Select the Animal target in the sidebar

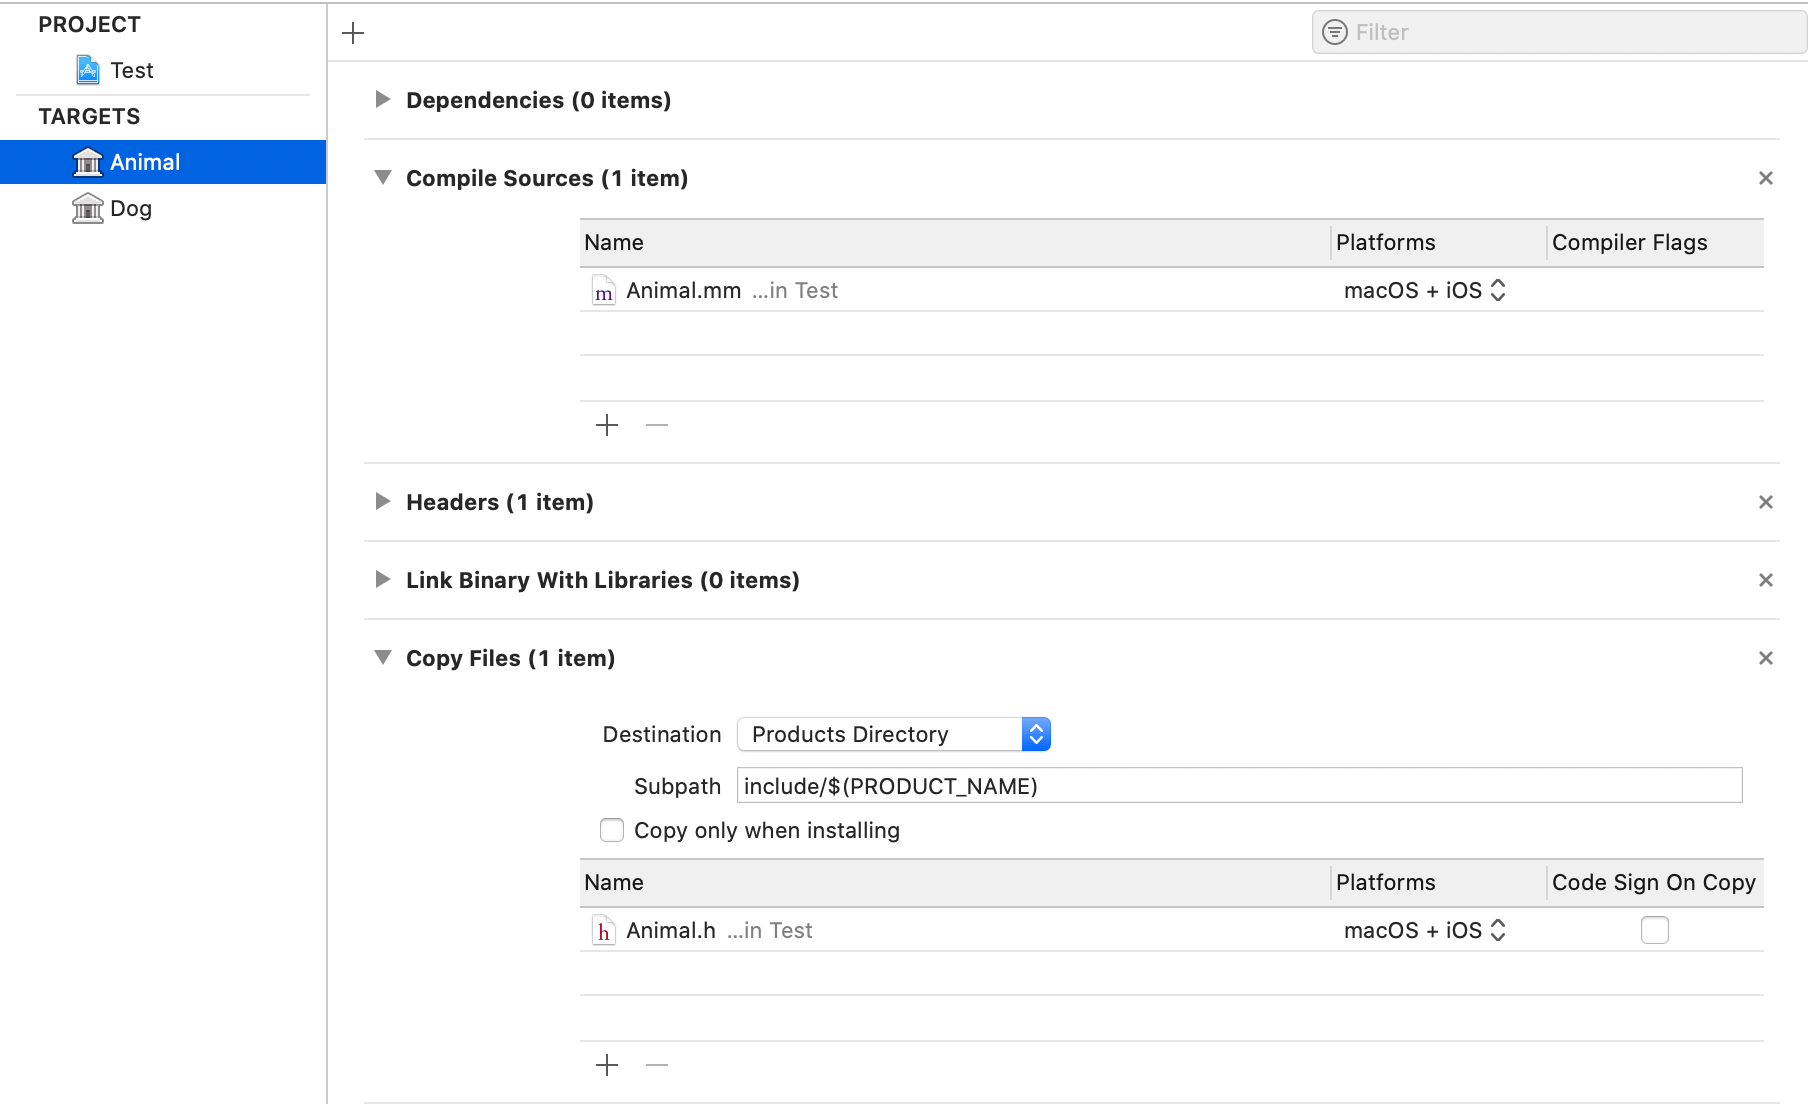(x=146, y=161)
